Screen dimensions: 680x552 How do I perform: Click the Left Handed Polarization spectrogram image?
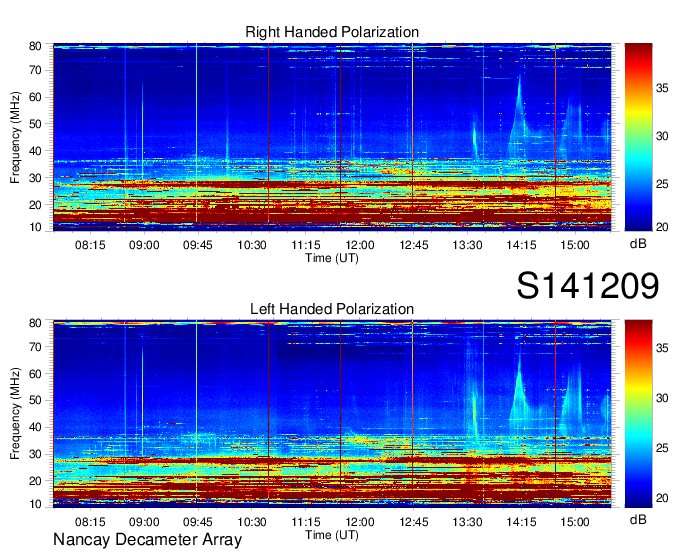click(332, 414)
